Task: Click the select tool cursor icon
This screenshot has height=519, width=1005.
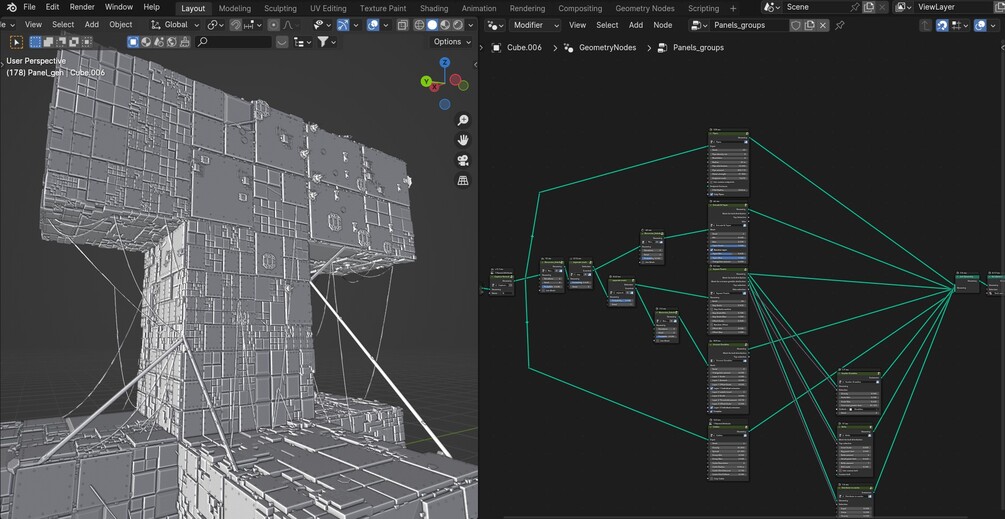Action: [x=16, y=42]
